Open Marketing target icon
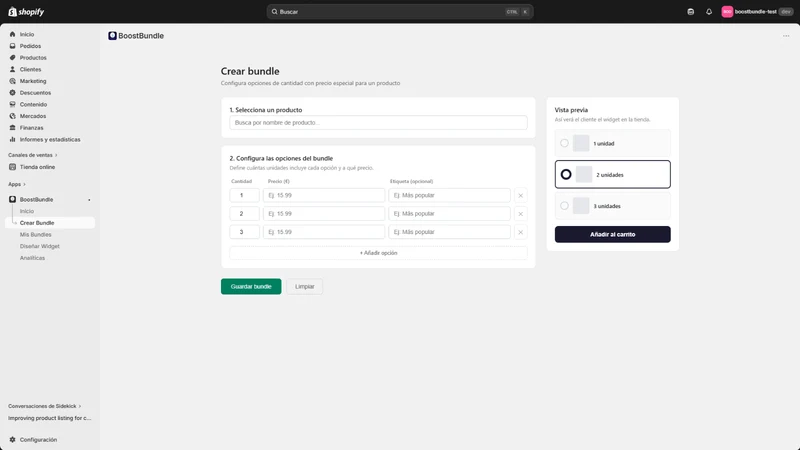 tap(12, 81)
